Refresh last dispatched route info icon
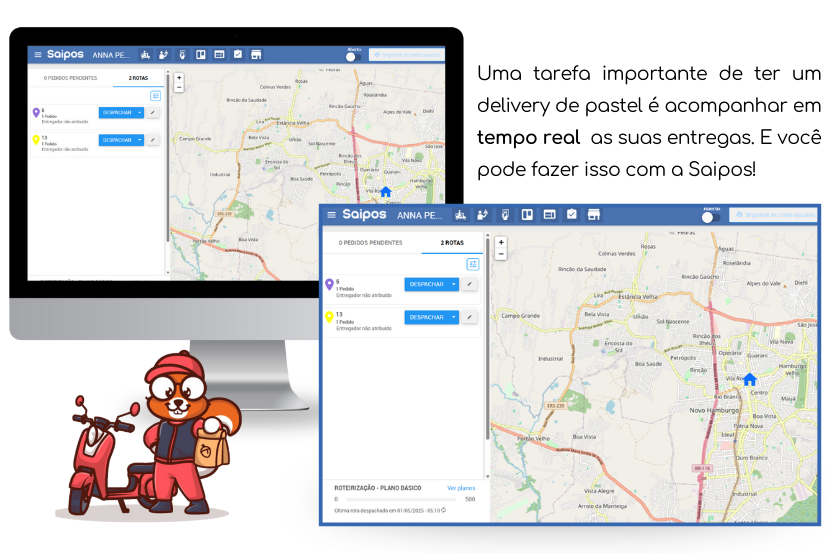Viewport: 830px width, 553px height. (444, 510)
